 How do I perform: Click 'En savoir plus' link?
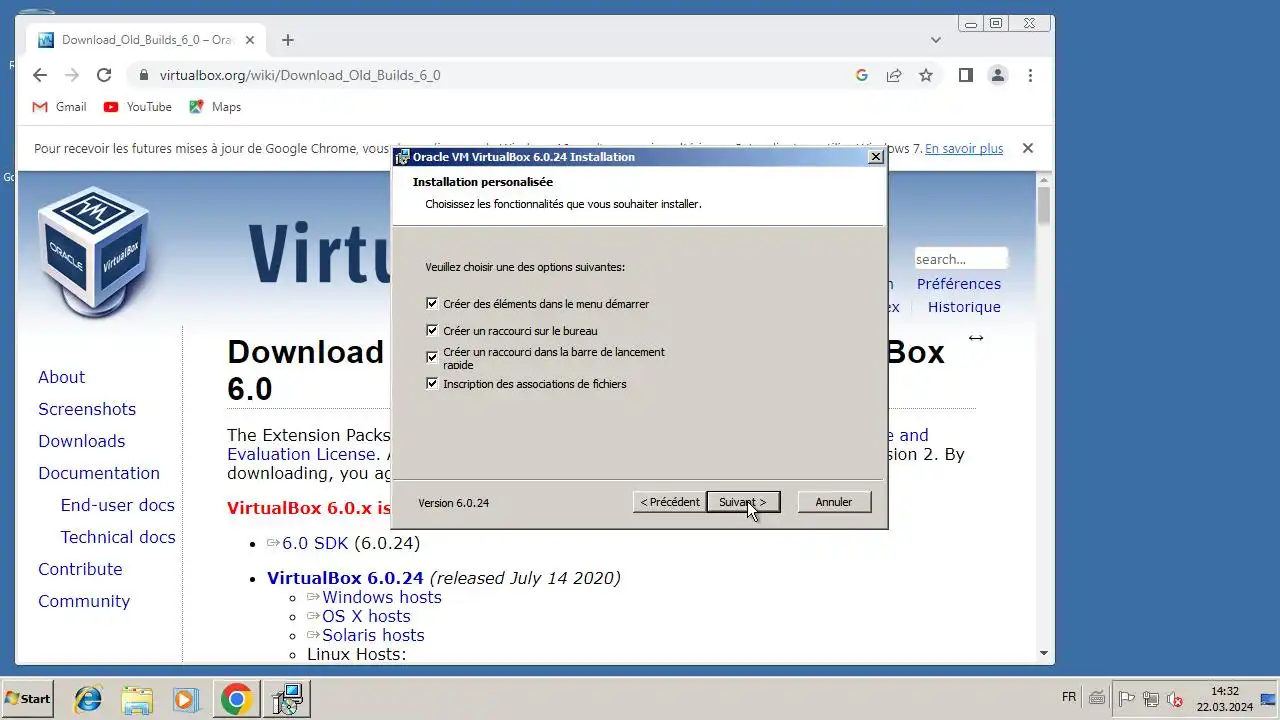tap(964, 148)
